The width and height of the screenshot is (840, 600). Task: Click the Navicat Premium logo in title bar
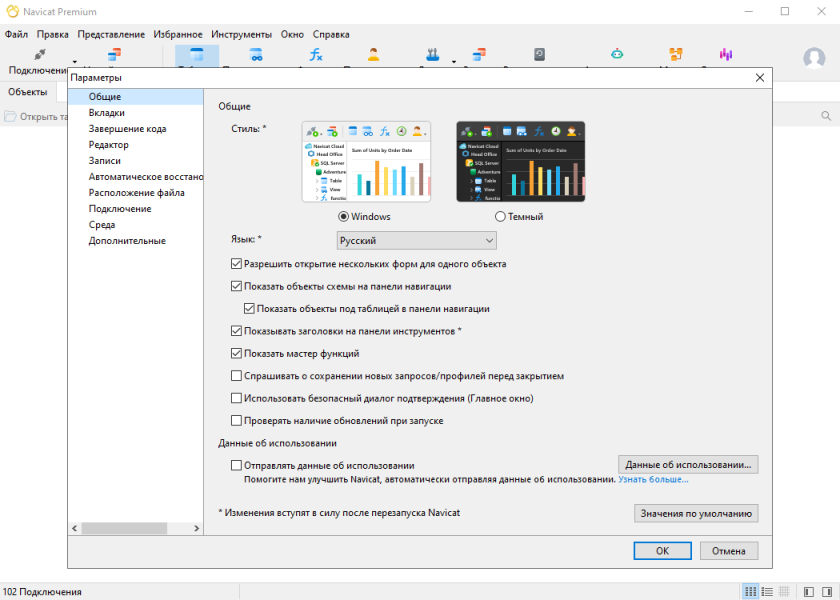click(12, 11)
